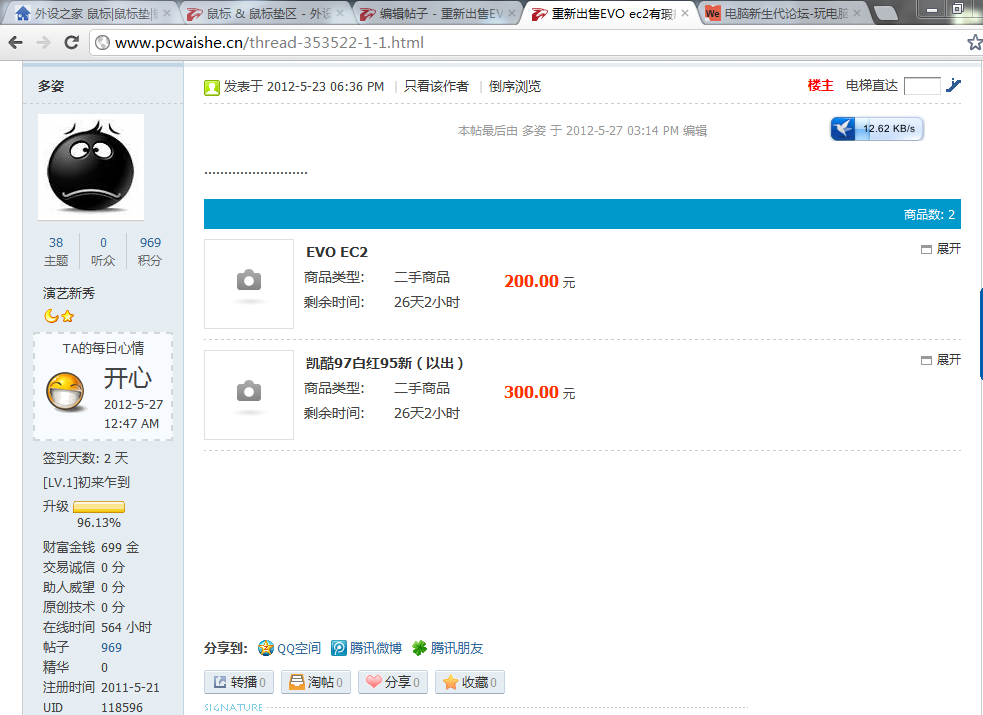The width and height of the screenshot is (983, 715).
Task: Click the 开心 mood smiley icon
Action: point(66,392)
